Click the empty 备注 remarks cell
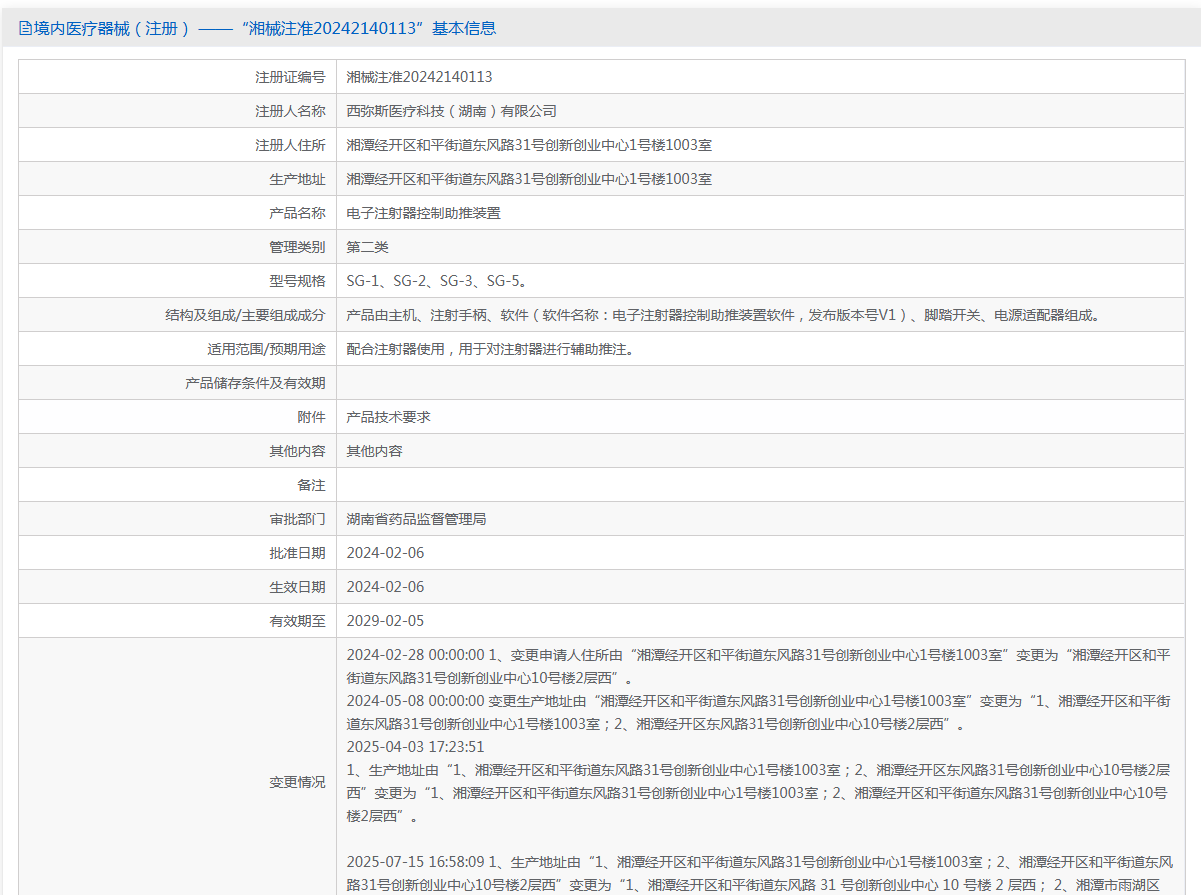The width and height of the screenshot is (1201, 895). 759,485
